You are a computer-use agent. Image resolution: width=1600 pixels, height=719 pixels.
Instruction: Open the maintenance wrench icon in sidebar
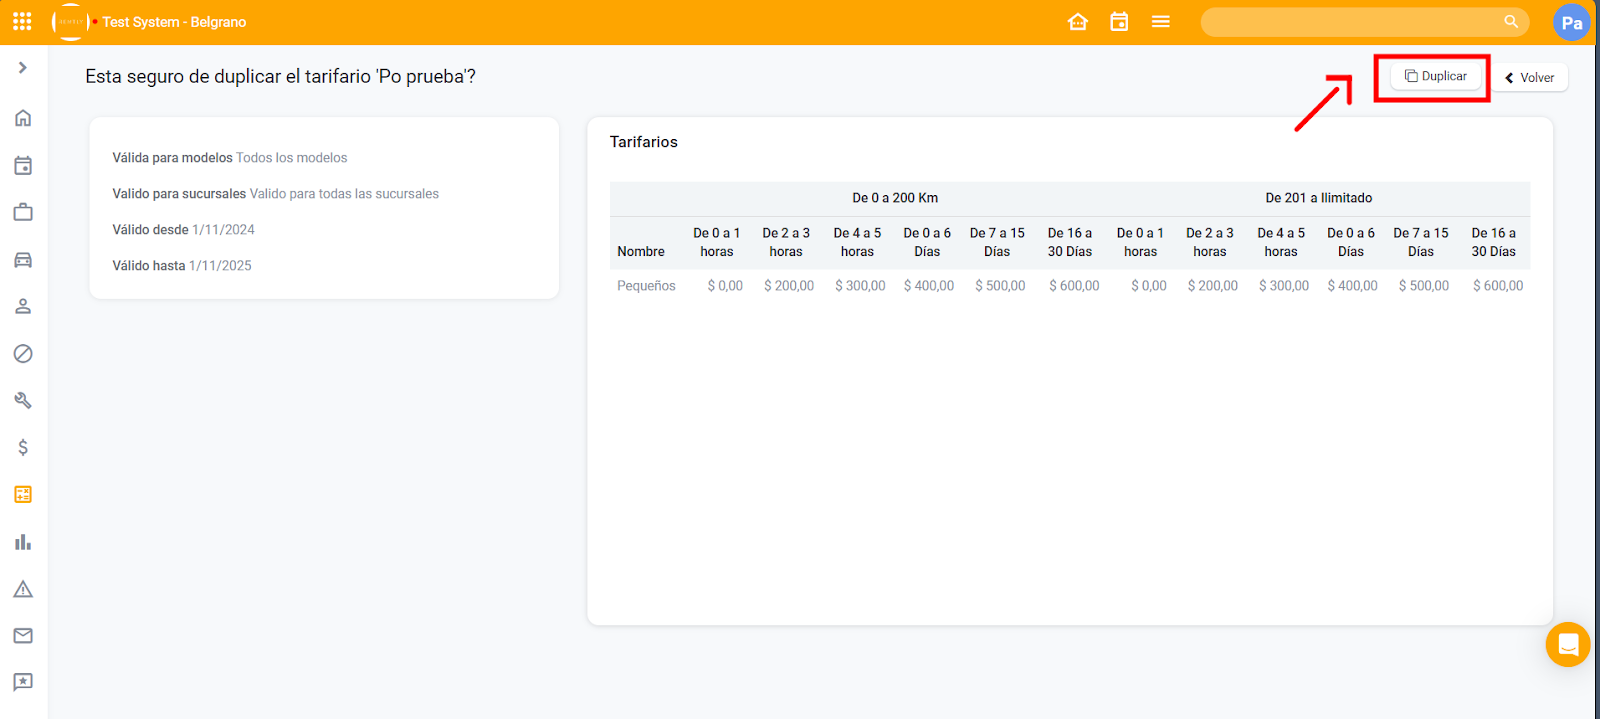pos(23,400)
